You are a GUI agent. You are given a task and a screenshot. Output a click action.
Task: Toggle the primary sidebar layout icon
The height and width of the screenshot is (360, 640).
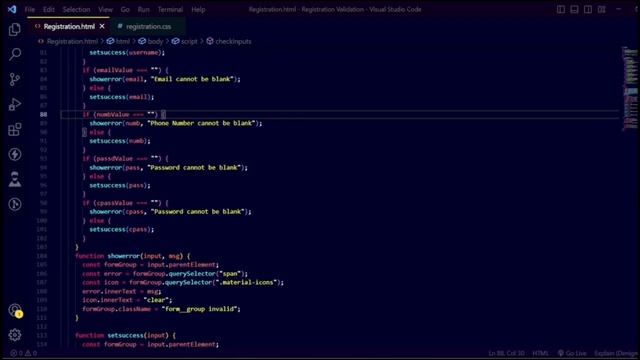561,9
